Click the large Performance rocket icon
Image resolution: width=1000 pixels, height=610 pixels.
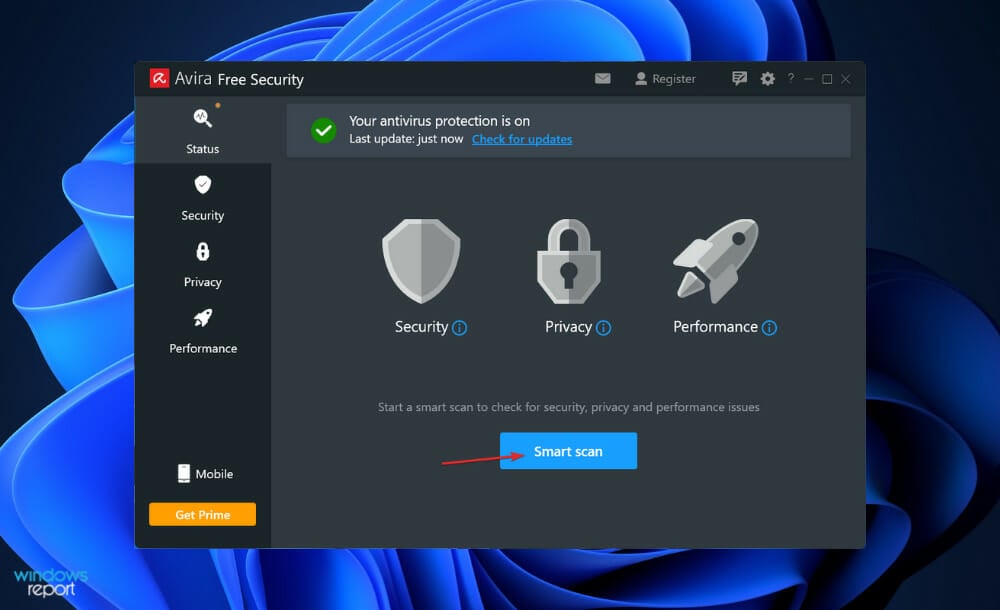716,260
